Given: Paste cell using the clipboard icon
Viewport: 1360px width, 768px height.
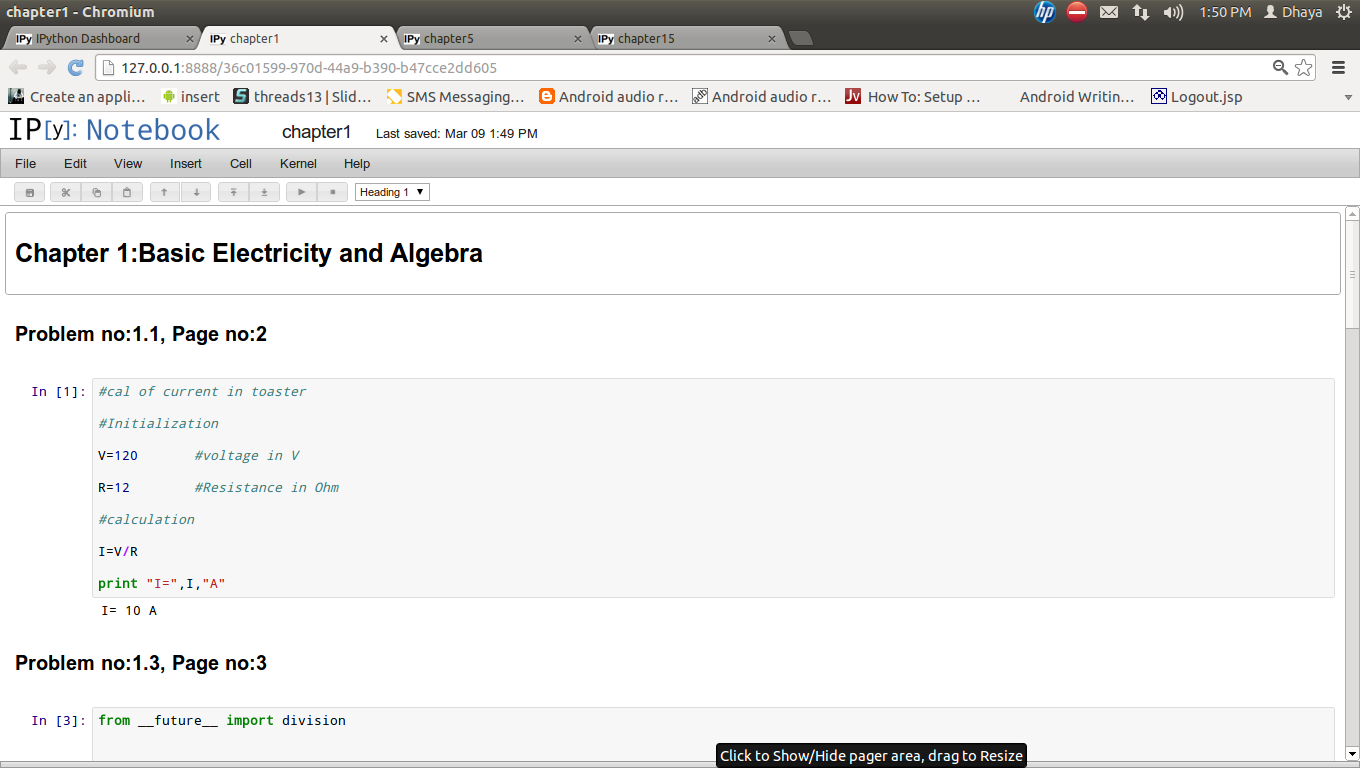Looking at the screenshot, I should [x=126, y=192].
